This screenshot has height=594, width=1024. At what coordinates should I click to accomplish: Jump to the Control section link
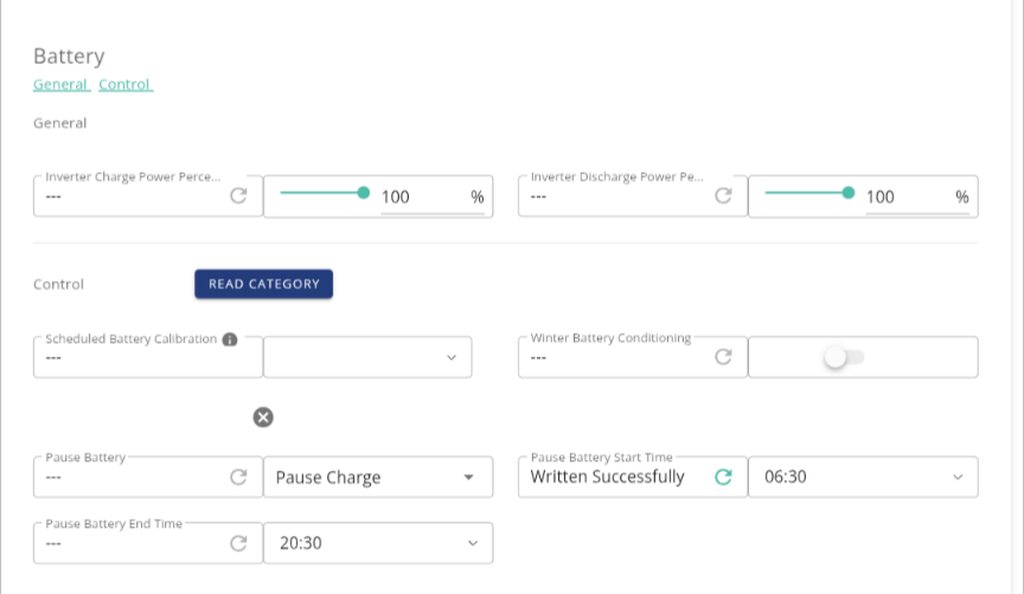(x=125, y=85)
